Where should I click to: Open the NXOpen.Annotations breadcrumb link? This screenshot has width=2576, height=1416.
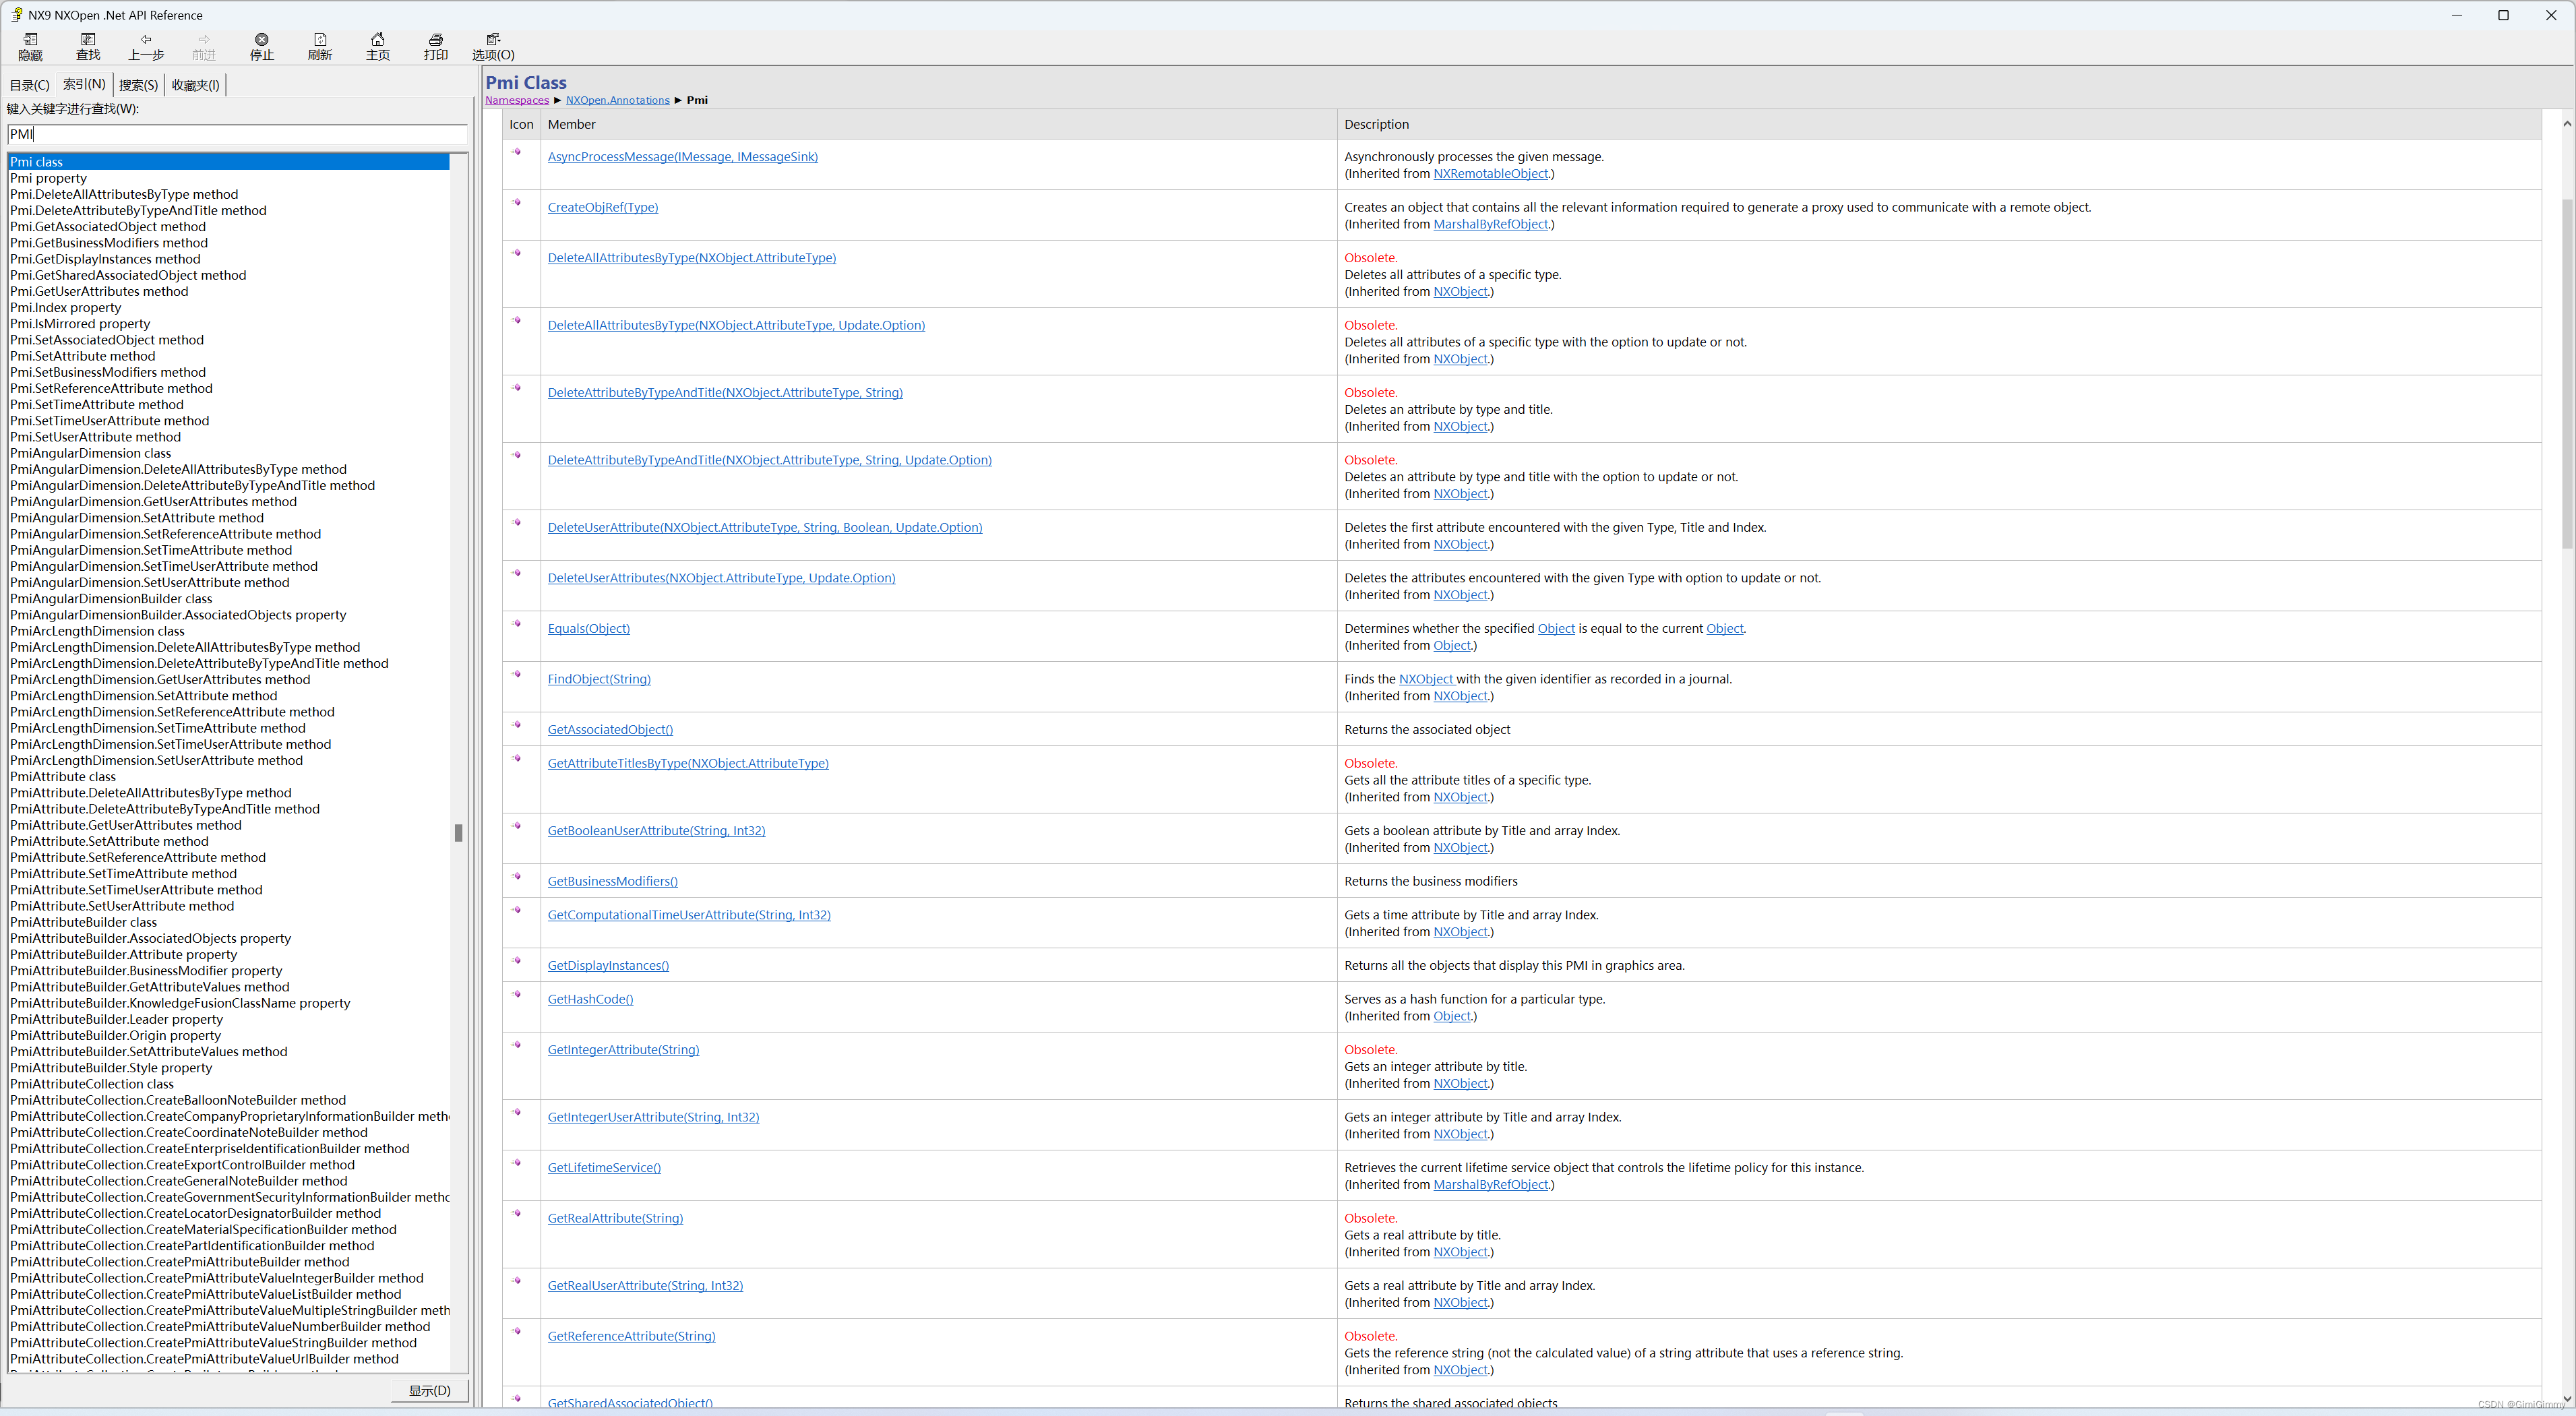[x=617, y=100]
